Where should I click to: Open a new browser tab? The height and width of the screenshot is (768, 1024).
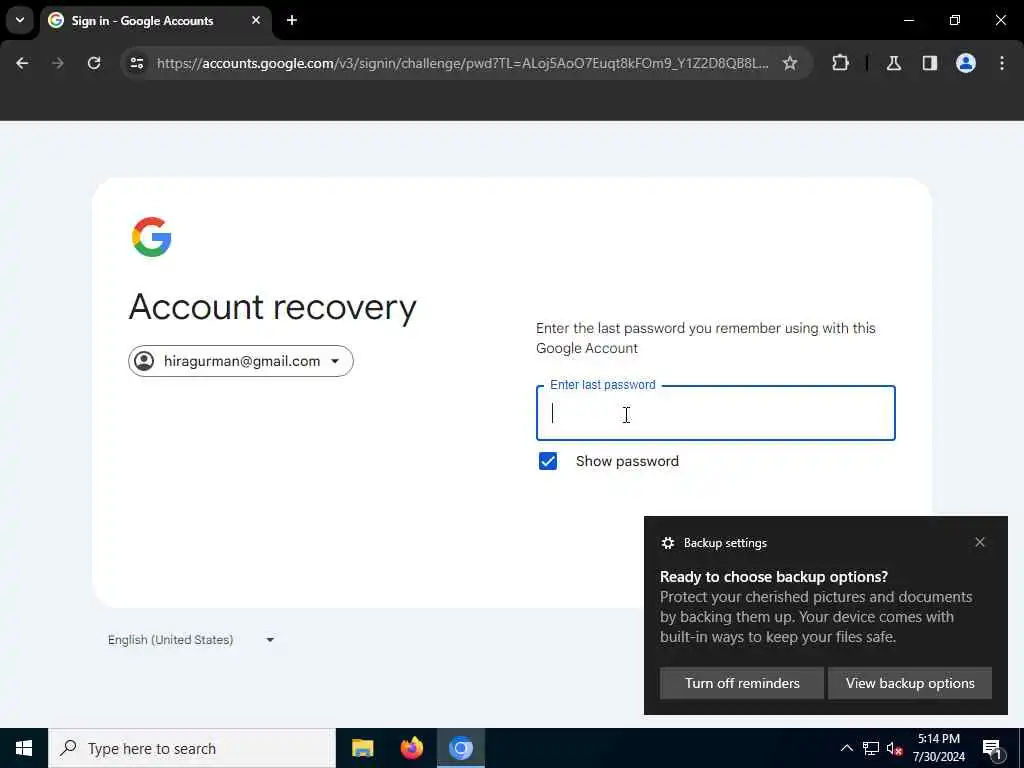pyautogui.click(x=292, y=20)
